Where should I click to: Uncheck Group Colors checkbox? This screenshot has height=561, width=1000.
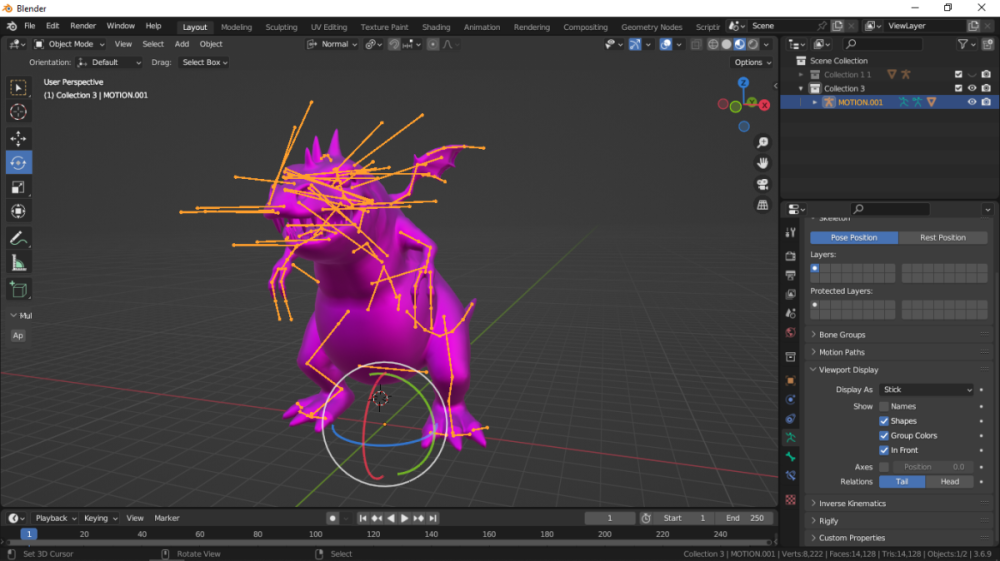pos(884,435)
